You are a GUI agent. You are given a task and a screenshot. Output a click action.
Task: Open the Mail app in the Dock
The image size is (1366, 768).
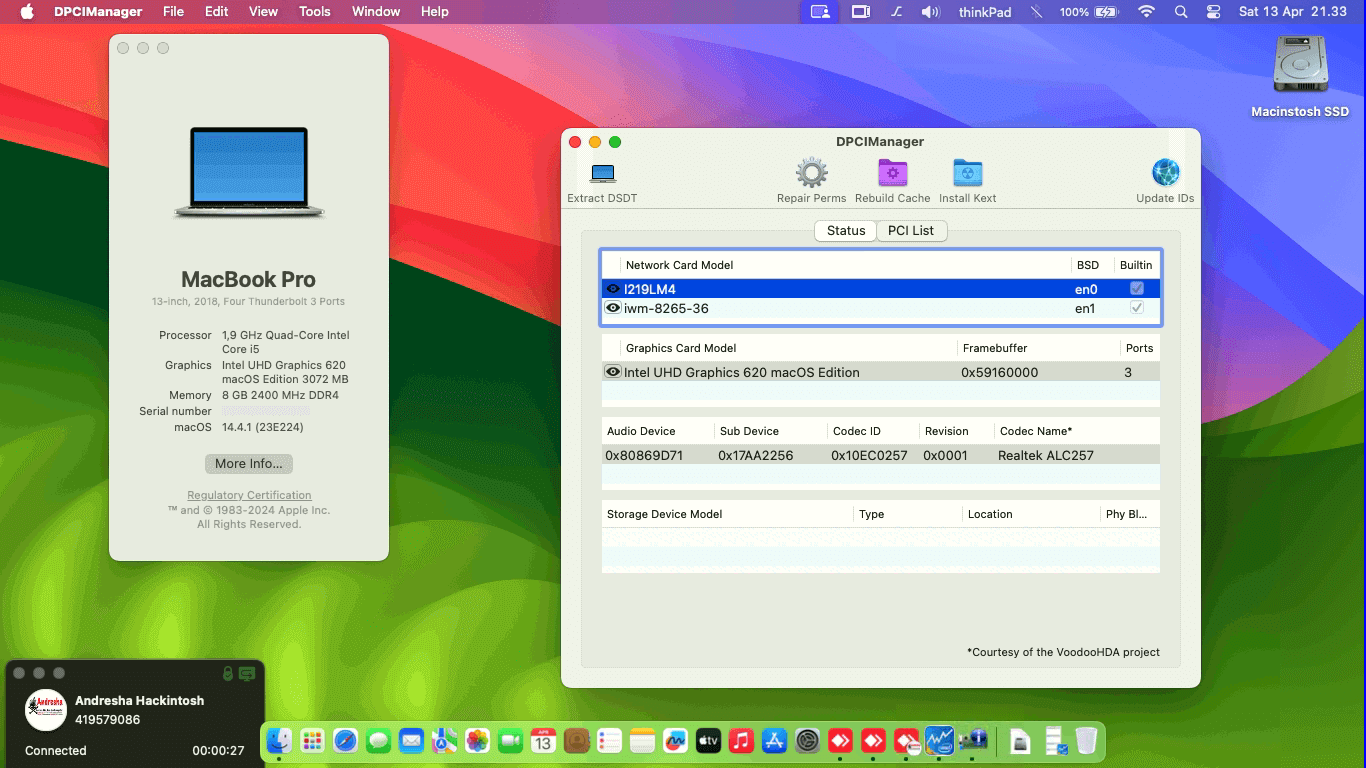411,741
